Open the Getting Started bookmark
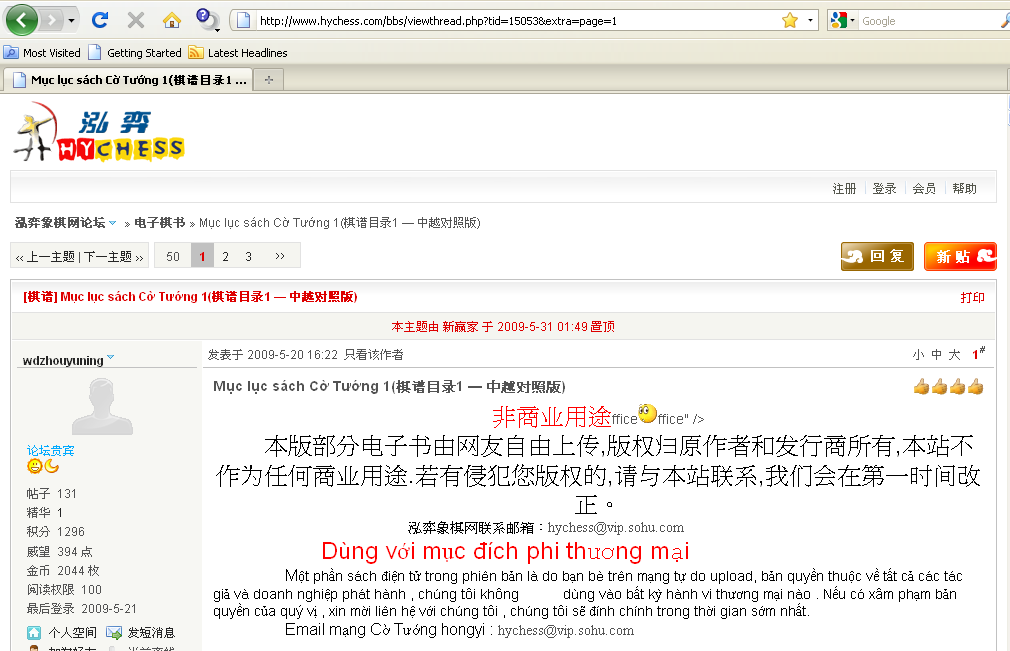 click(x=135, y=53)
